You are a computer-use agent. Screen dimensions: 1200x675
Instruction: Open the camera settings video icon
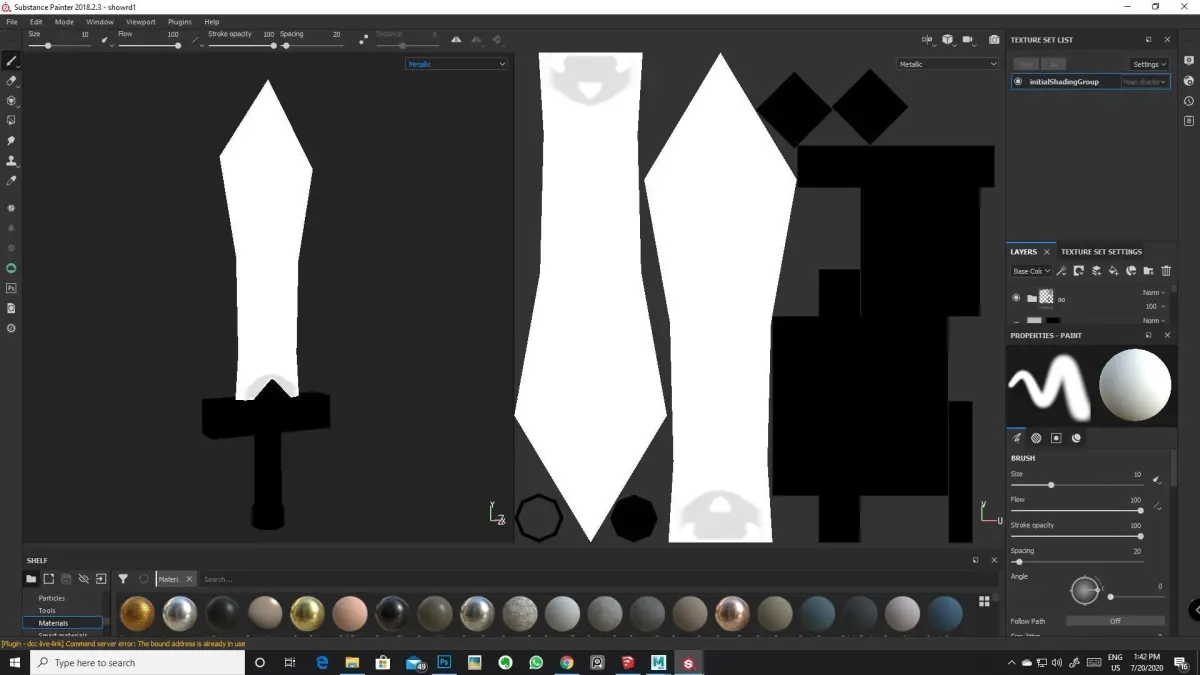pos(968,40)
